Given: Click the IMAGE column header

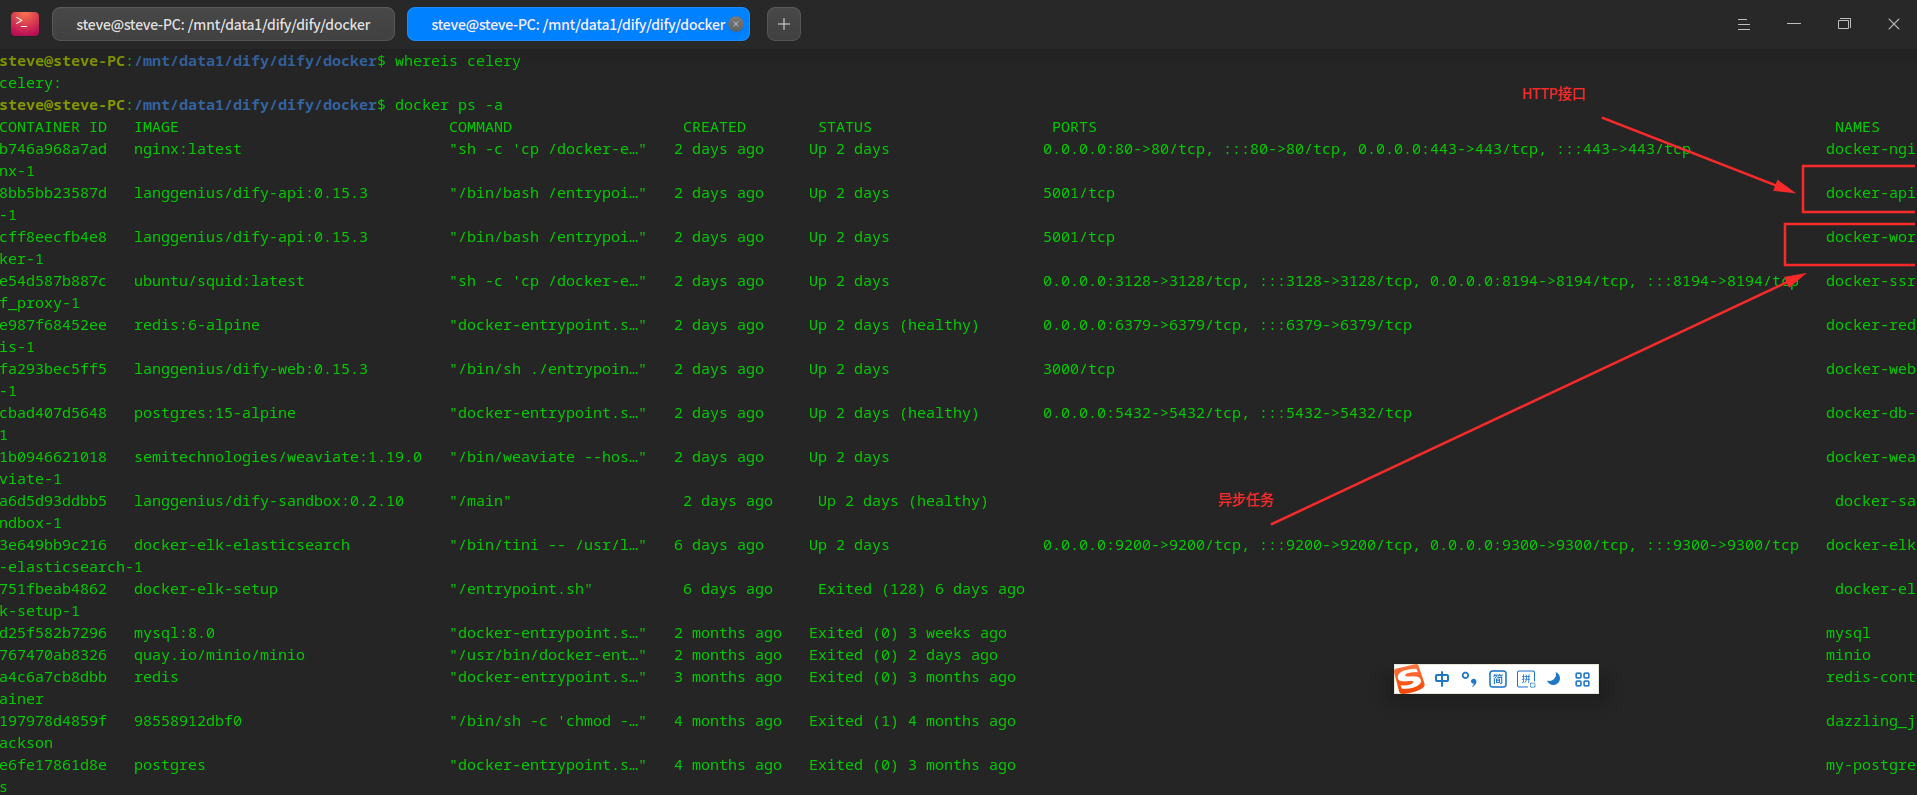Looking at the screenshot, I should tap(156, 127).
